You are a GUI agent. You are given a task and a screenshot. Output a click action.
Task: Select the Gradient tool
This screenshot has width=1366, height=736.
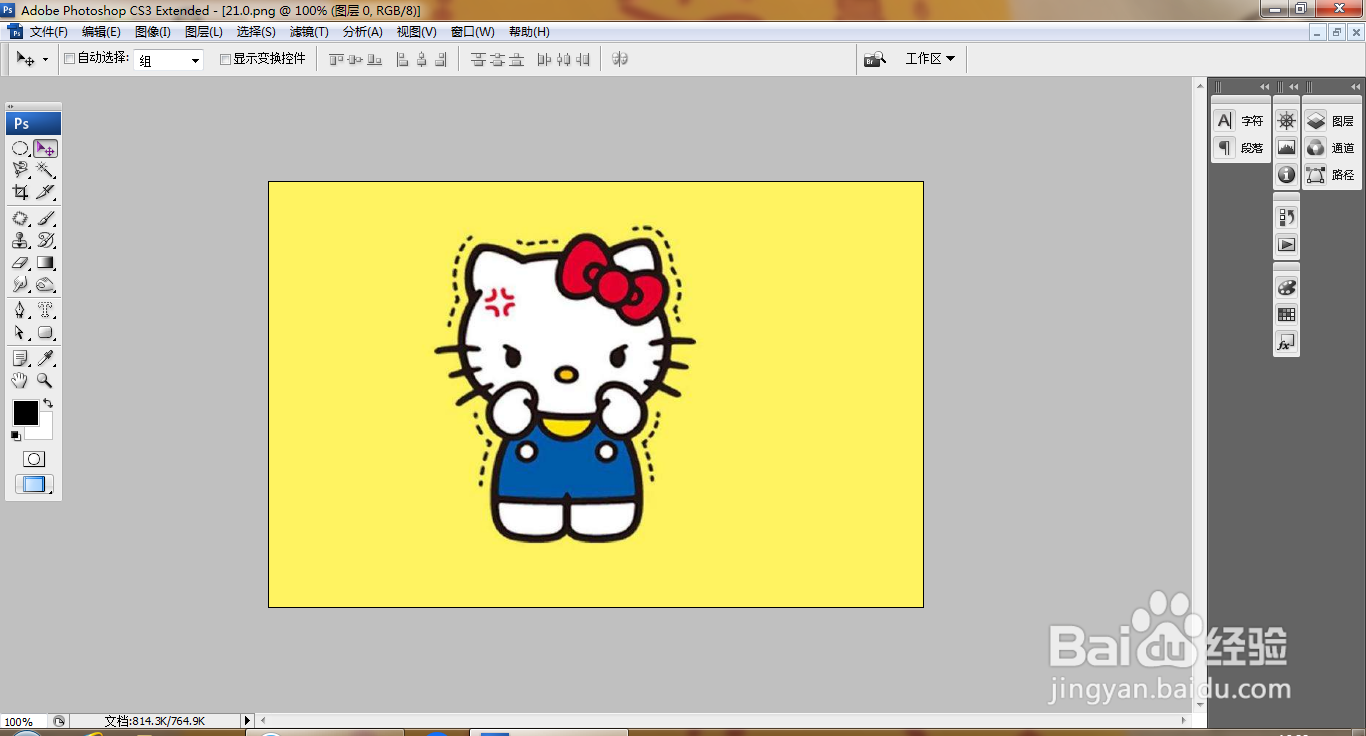click(46, 262)
